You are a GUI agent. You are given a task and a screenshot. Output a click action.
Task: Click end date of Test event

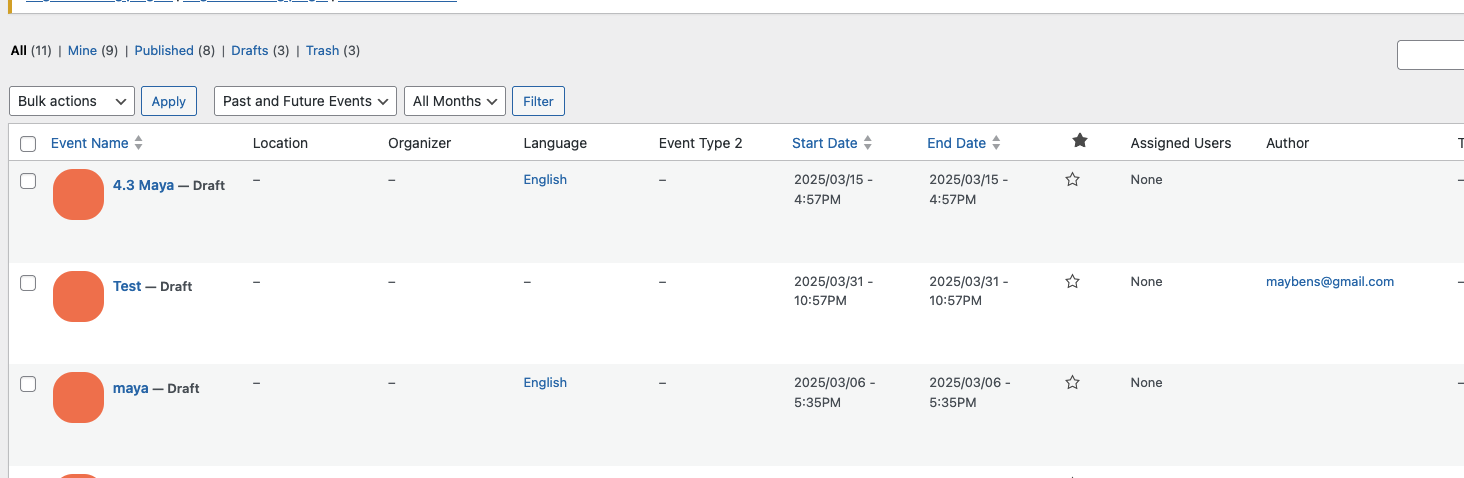pos(969,292)
